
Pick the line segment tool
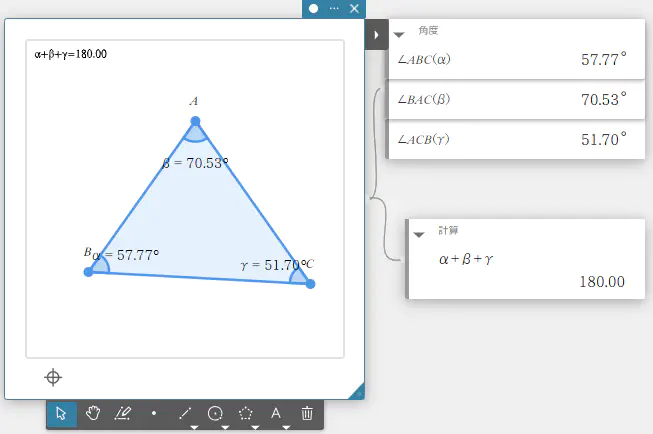tap(184, 413)
